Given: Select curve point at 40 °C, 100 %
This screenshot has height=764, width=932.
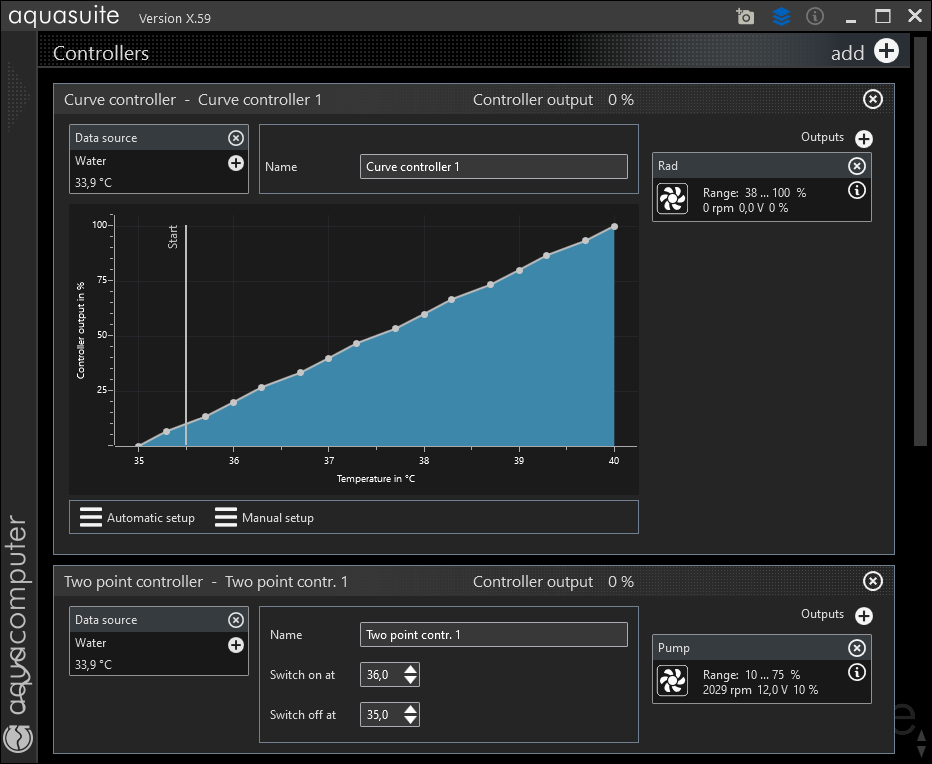Looking at the screenshot, I should tap(614, 227).
